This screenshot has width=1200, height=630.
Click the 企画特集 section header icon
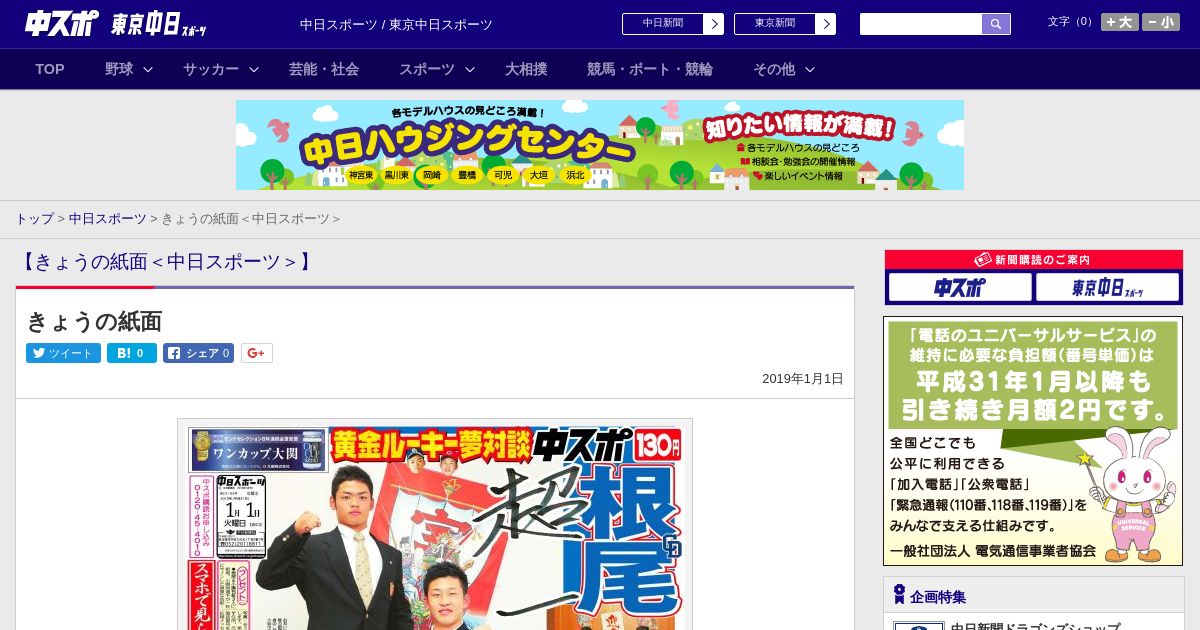coord(899,595)
